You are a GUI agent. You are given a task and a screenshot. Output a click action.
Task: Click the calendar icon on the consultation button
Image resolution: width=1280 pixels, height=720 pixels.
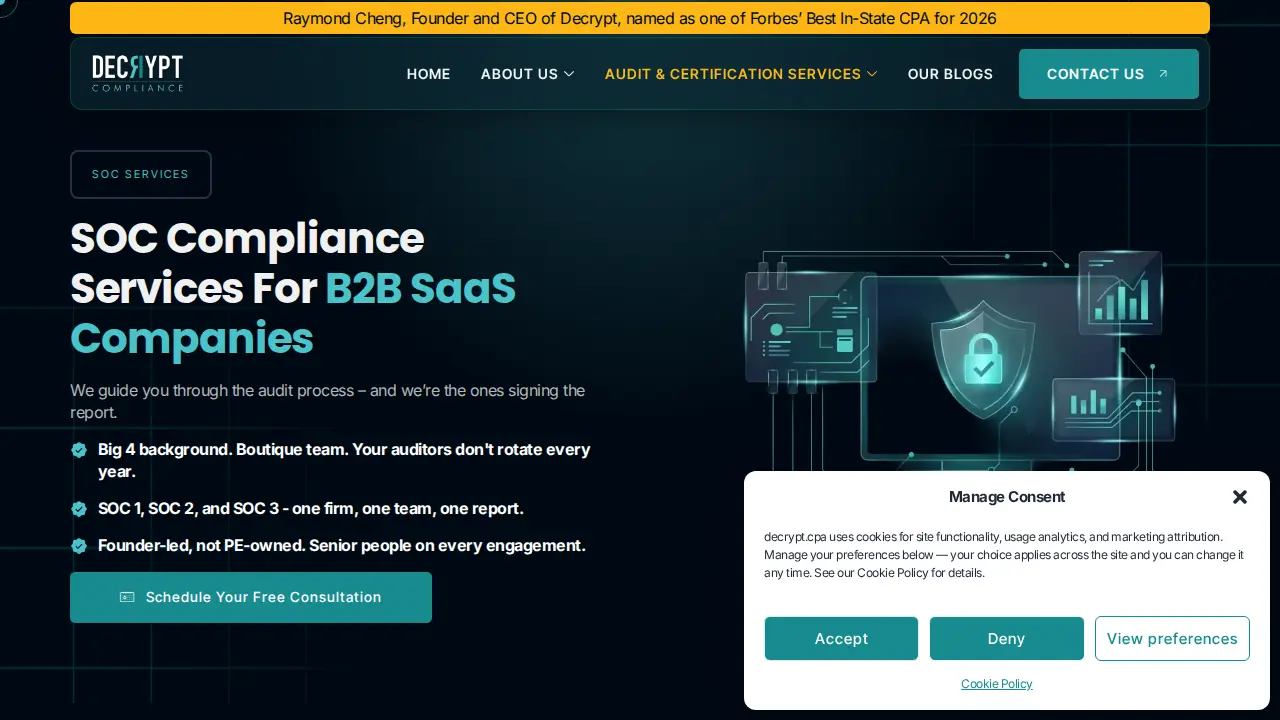coord(127,597)
